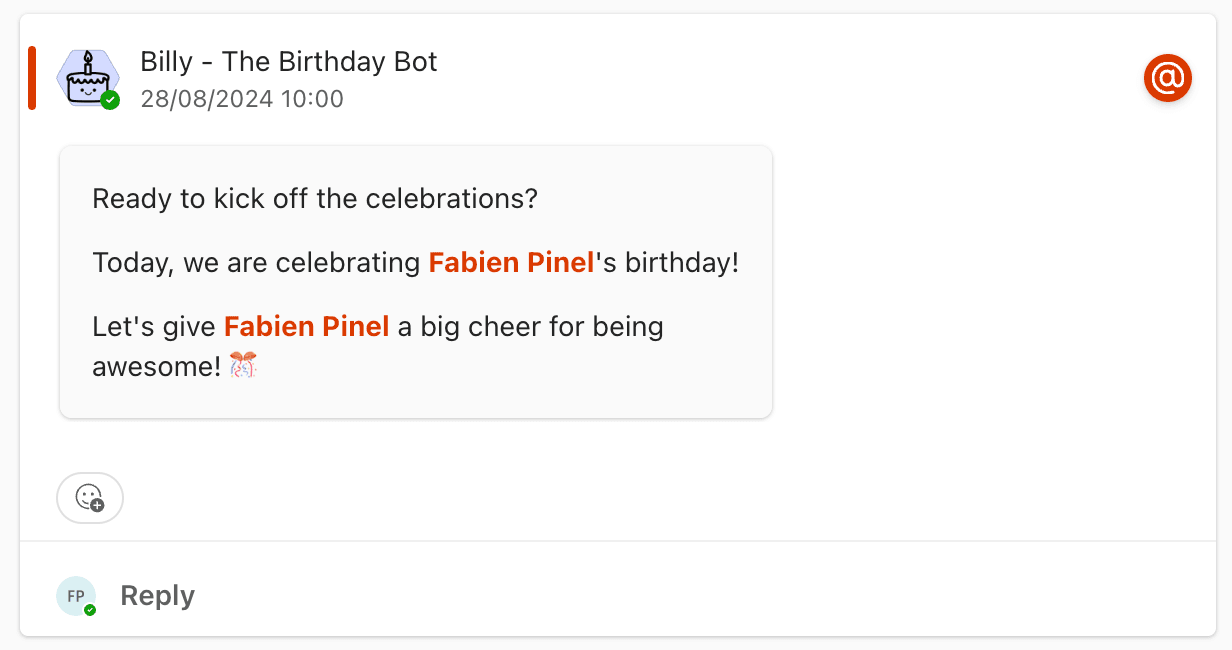Click the green status badge on the FP avatar

pyautogui.click(x=93, y=610)
